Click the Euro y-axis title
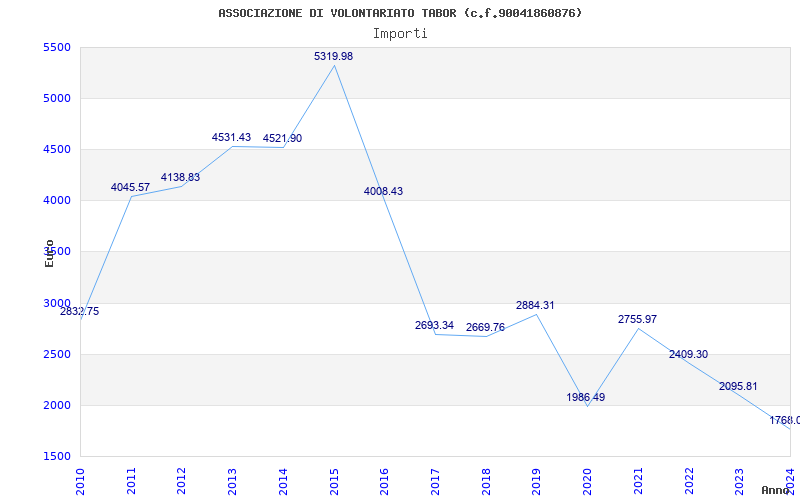This screenshot has width=800, height=500. (49, 253)
